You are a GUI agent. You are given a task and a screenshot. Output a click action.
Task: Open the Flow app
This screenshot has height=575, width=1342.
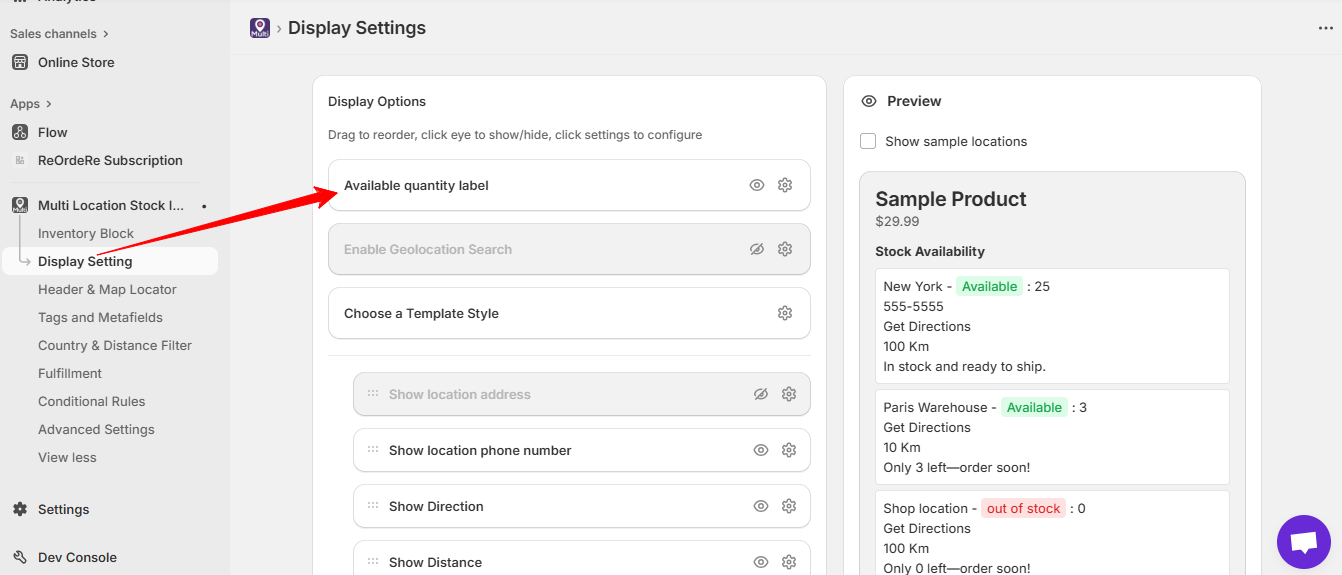click(x=52, y=132)
